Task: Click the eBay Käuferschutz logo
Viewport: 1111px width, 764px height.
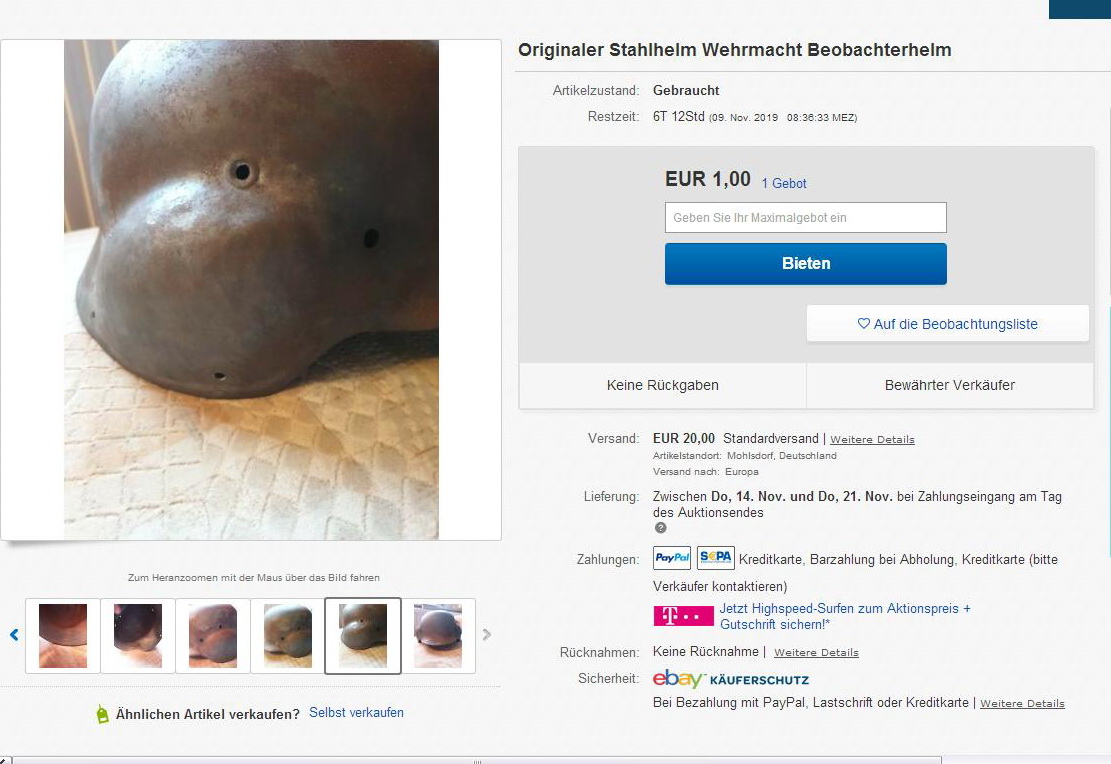Action: [731, 679]
